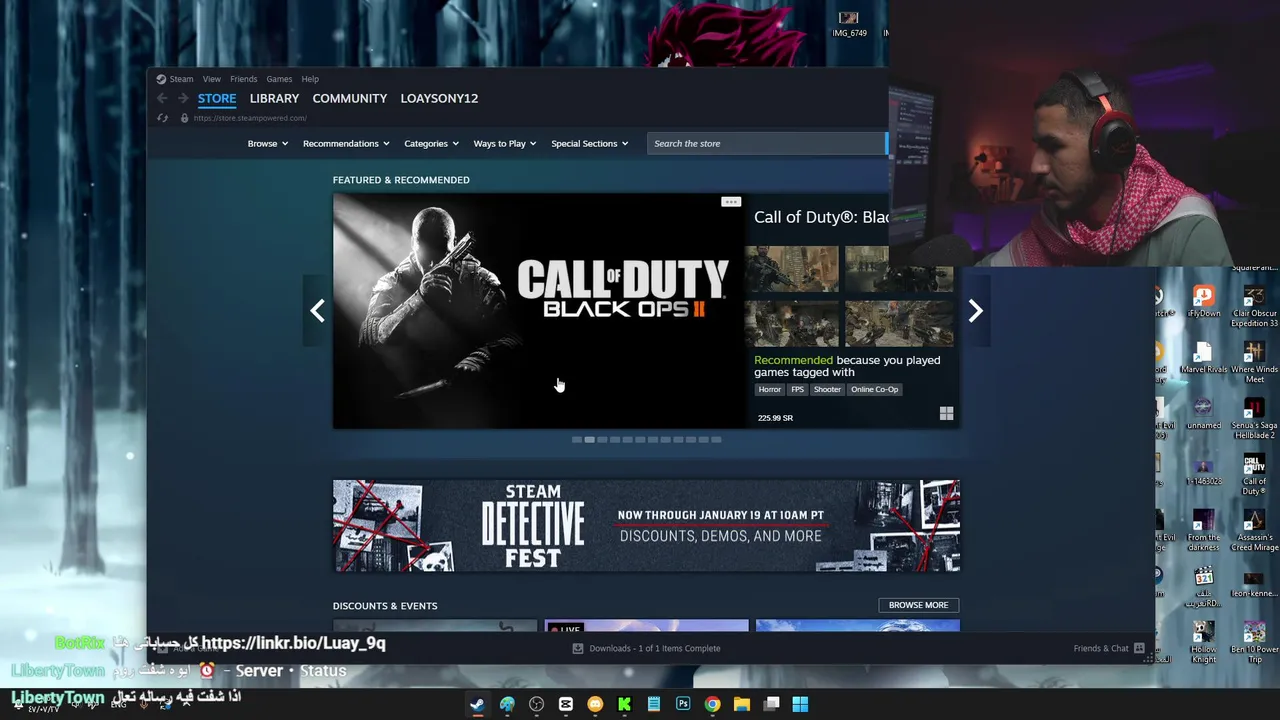Click the BROWSE MORE button
This screenshot has height=720, width=1280.
tap(918, 605)
